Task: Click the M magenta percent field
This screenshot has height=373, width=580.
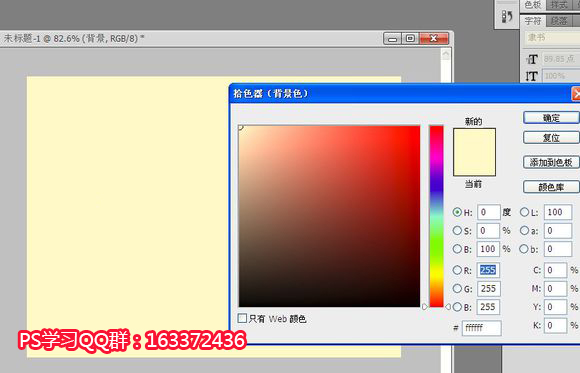Action: pyautogui.click(x=555, y=288)
